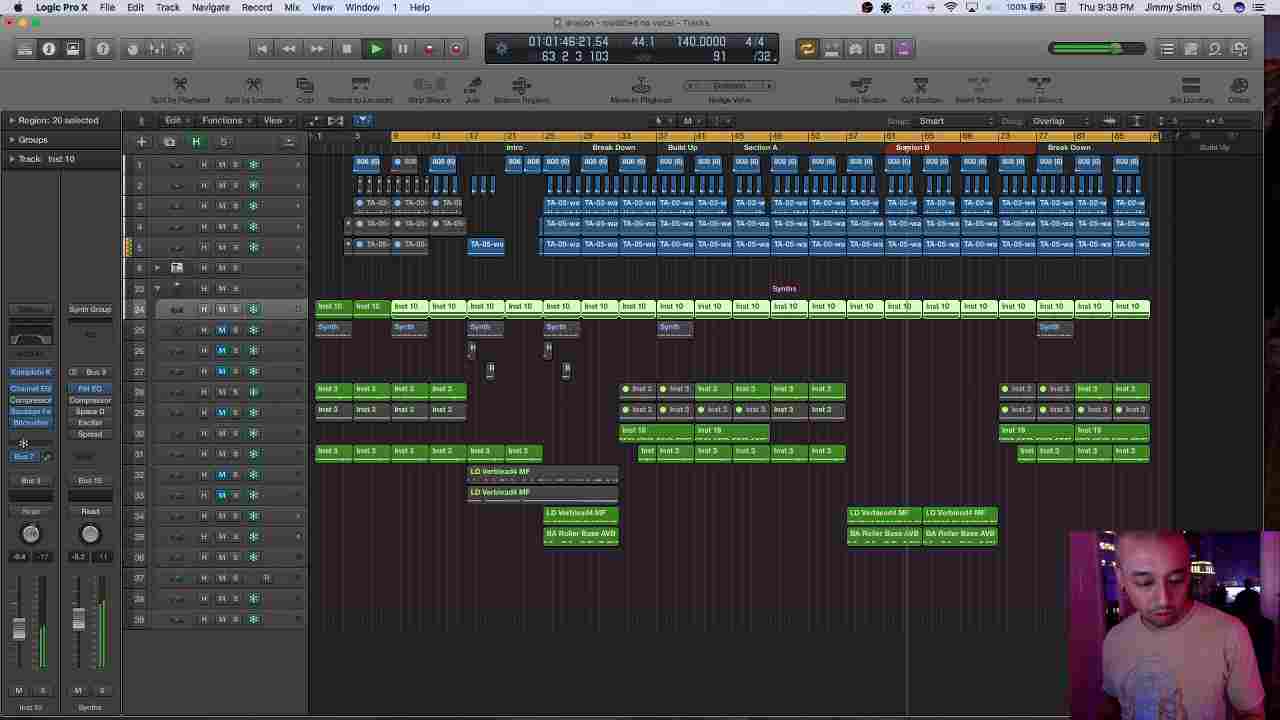Screen dimensions: 1280x720
Task: Open the Functions menu in tracks area
Action: coord(222,121)
